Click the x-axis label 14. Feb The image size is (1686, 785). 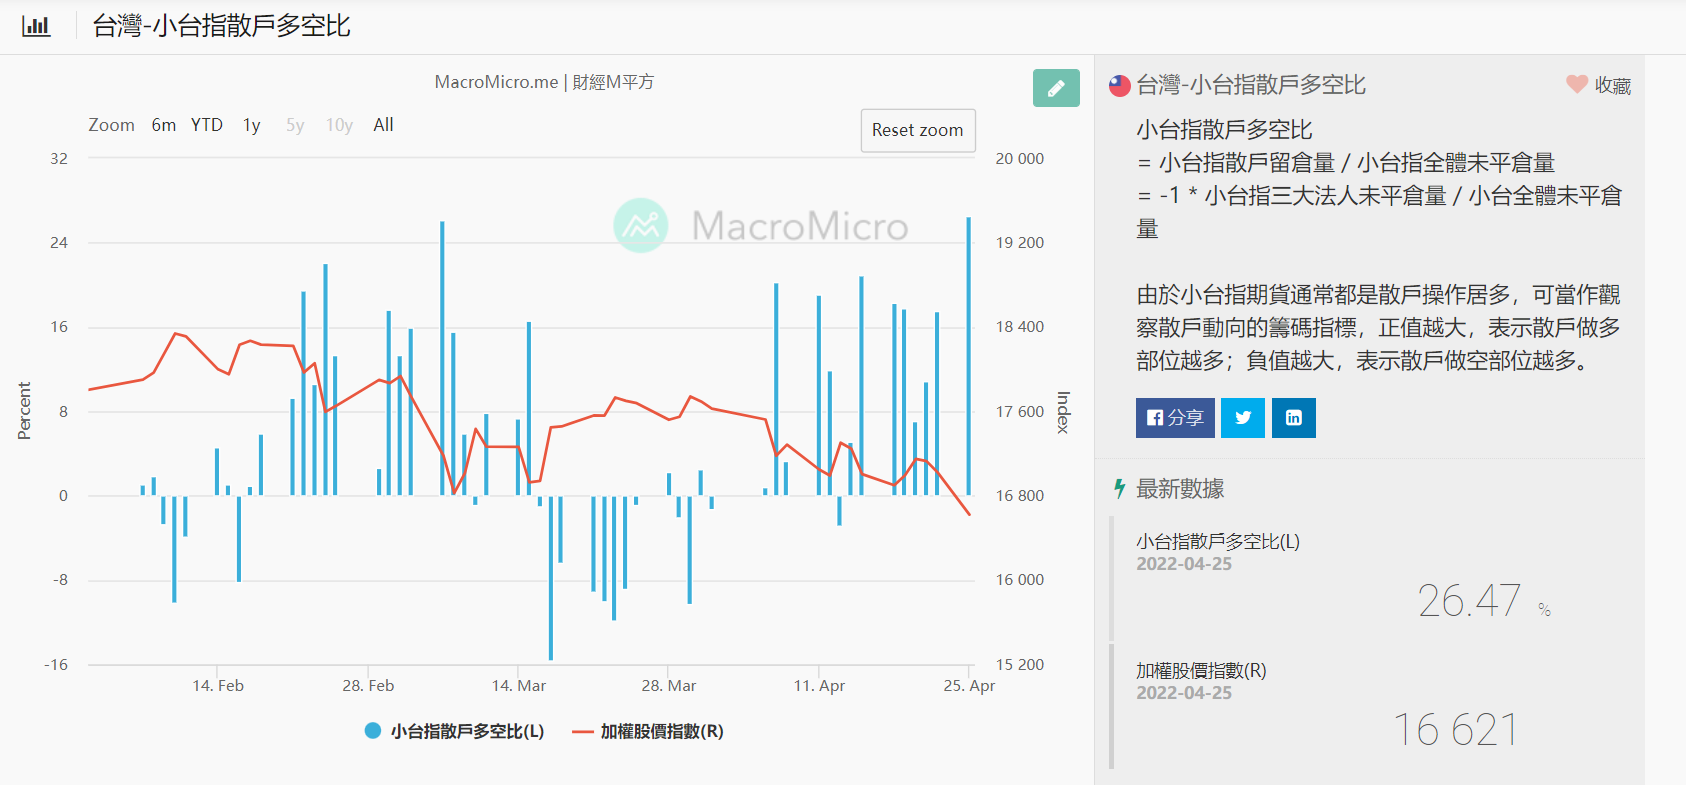coord(218,686)
